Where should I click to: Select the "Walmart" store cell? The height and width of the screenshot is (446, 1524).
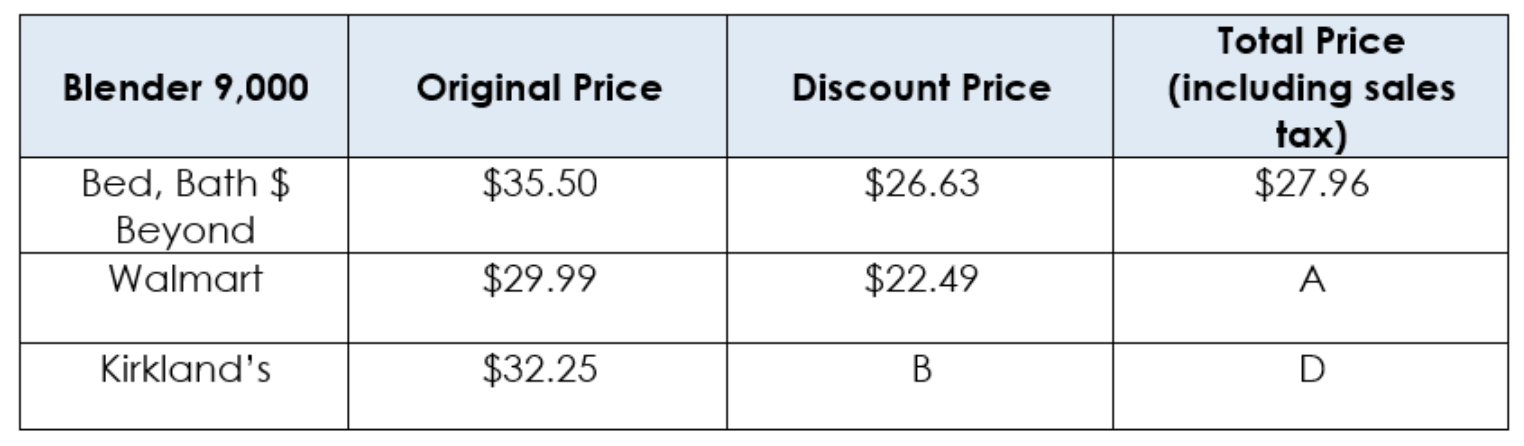(183, 279)
